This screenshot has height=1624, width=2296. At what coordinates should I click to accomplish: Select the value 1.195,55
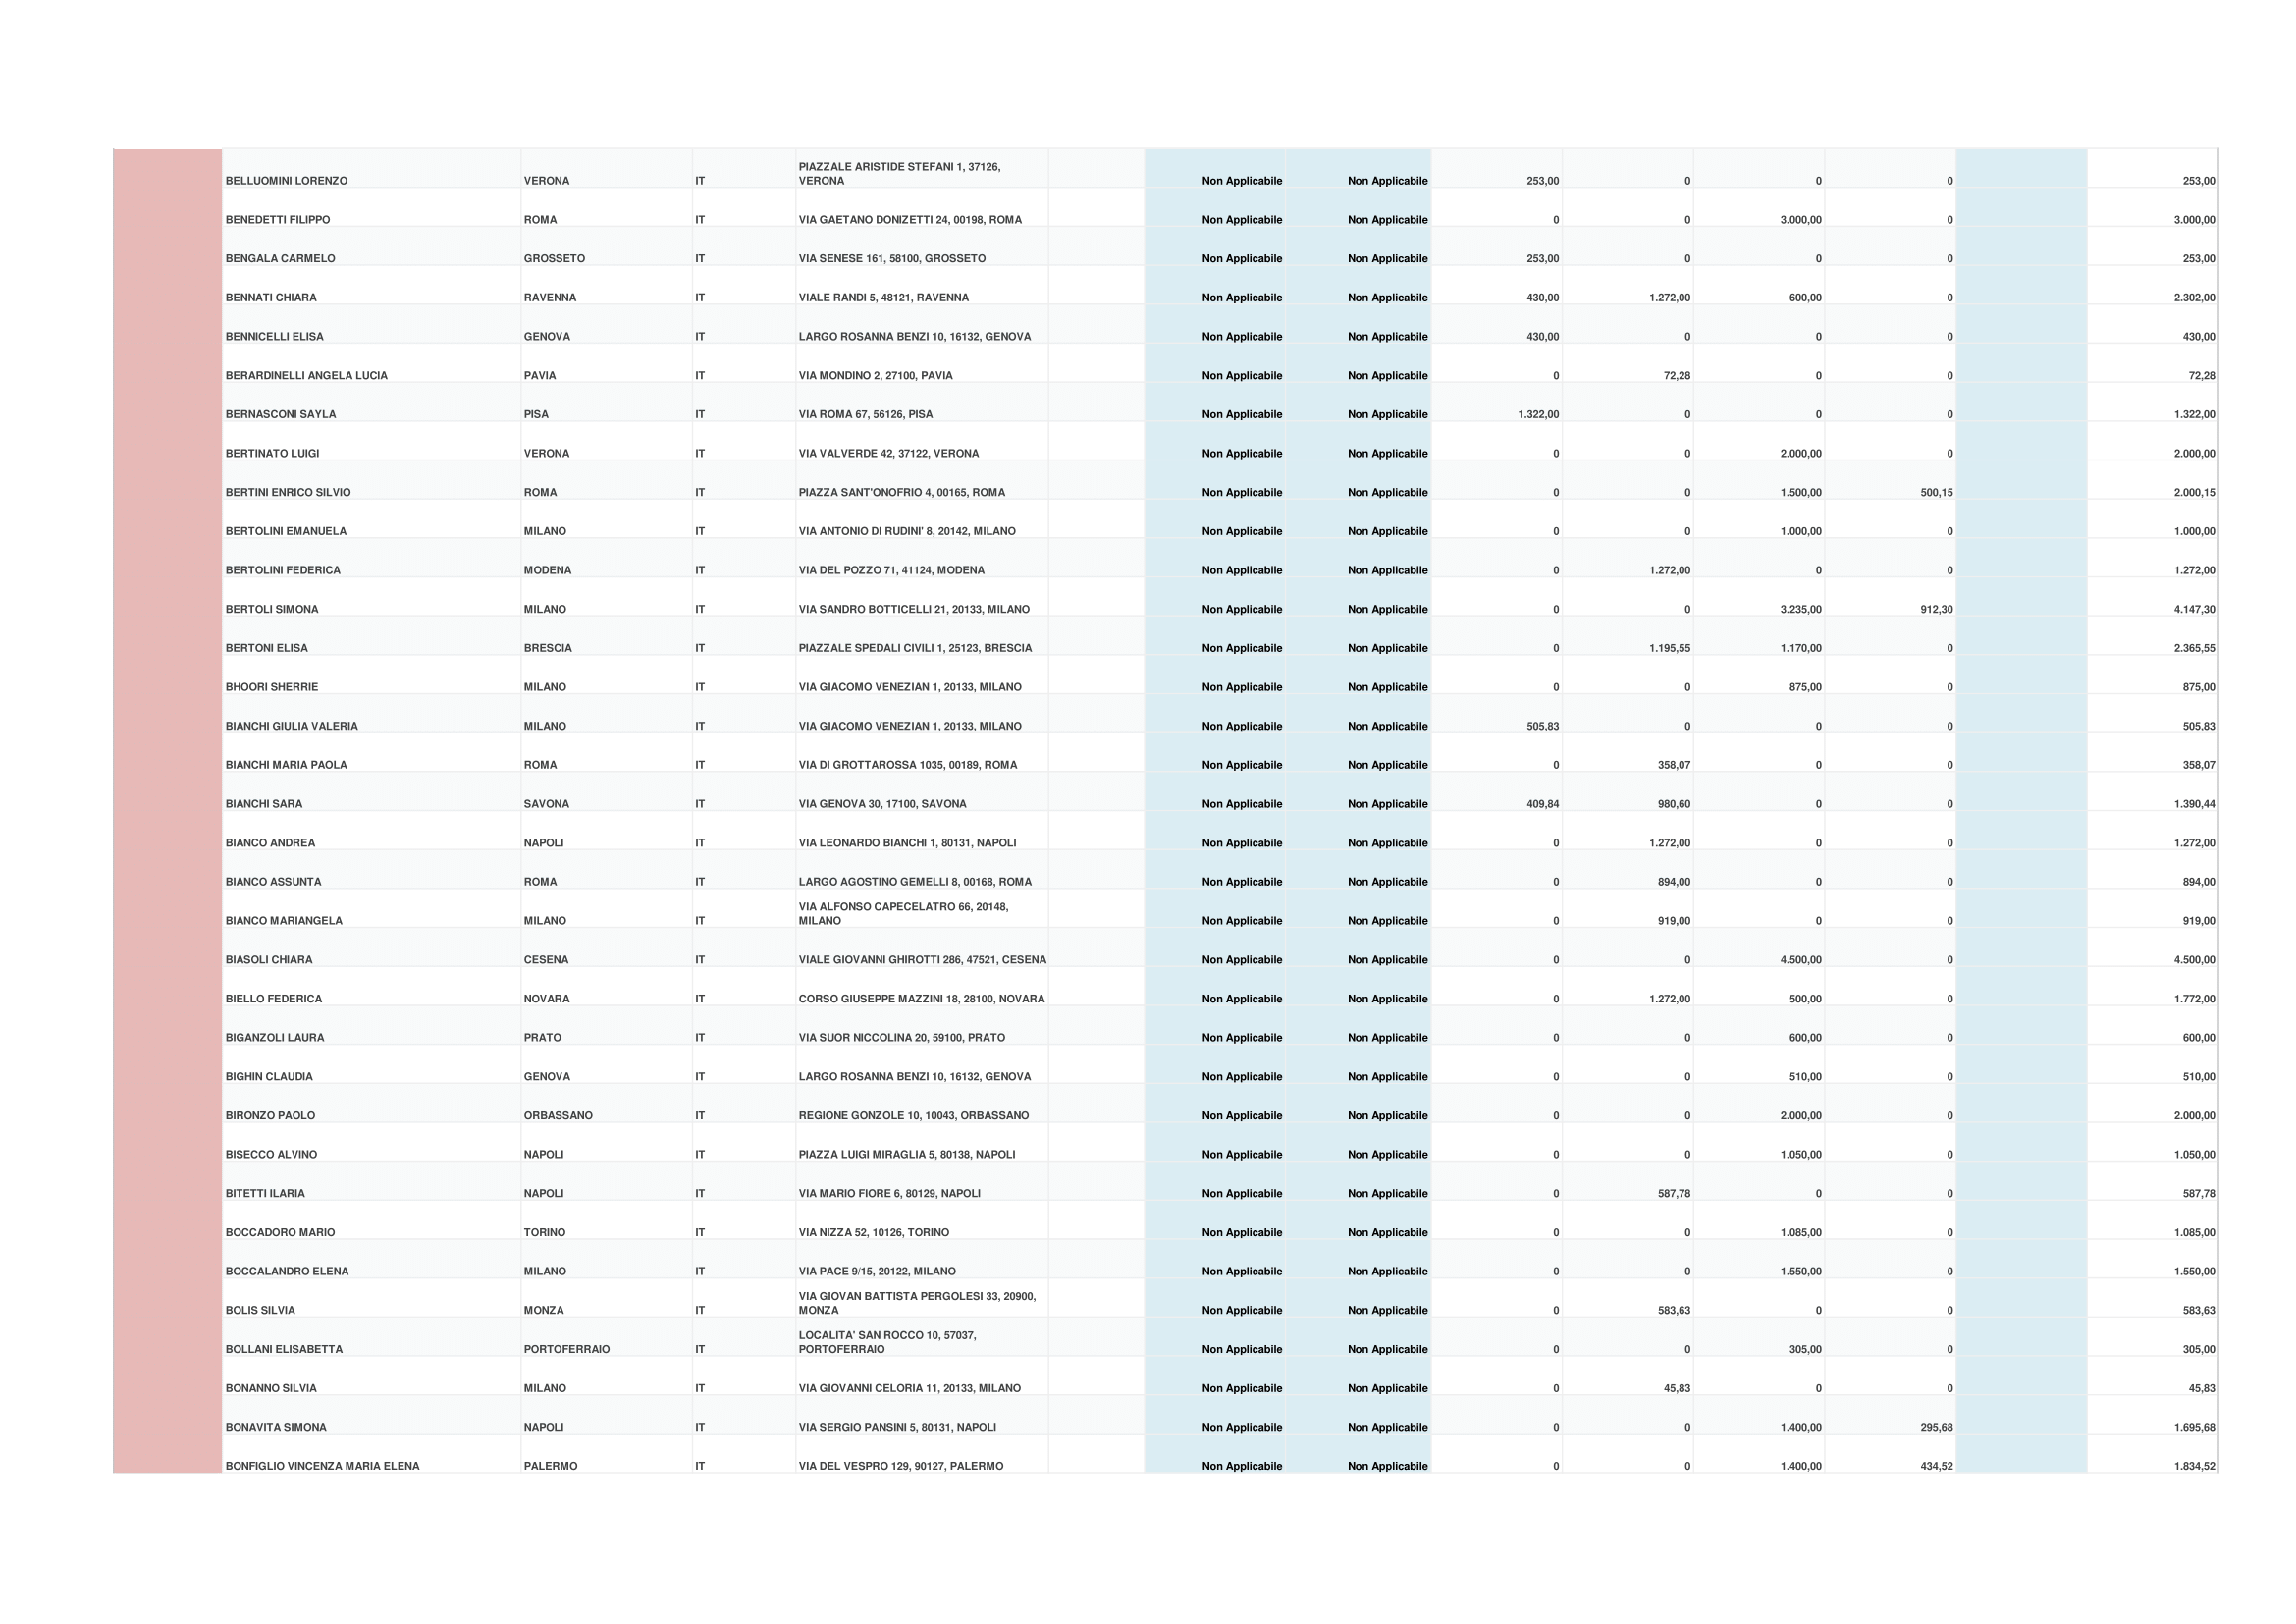click(x=1669, y=649)
